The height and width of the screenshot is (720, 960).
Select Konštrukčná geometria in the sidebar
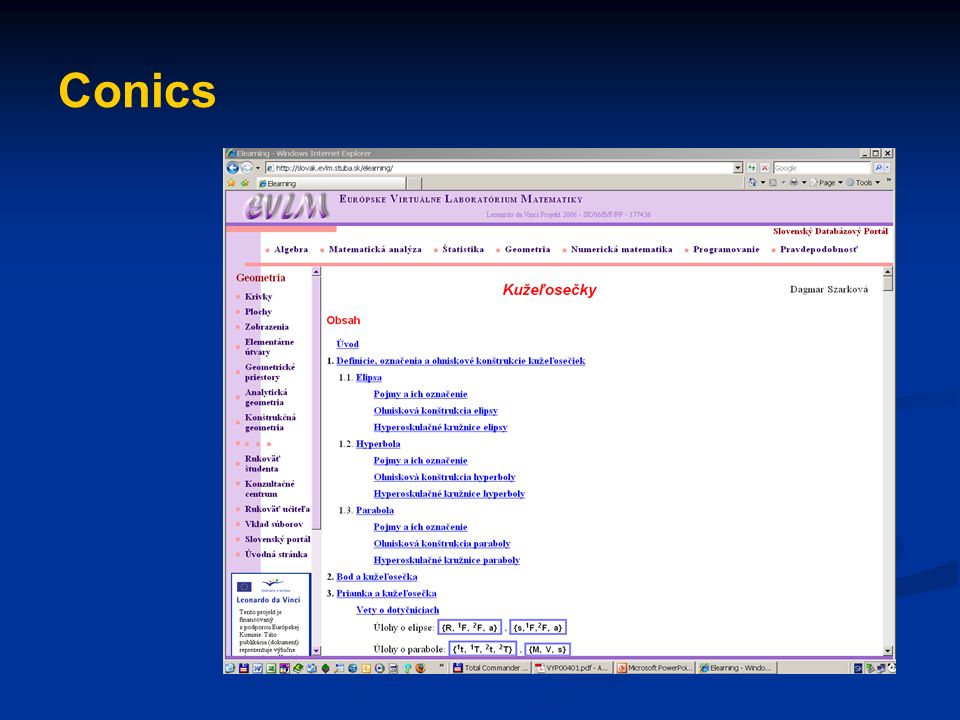(x=270, y=422)
